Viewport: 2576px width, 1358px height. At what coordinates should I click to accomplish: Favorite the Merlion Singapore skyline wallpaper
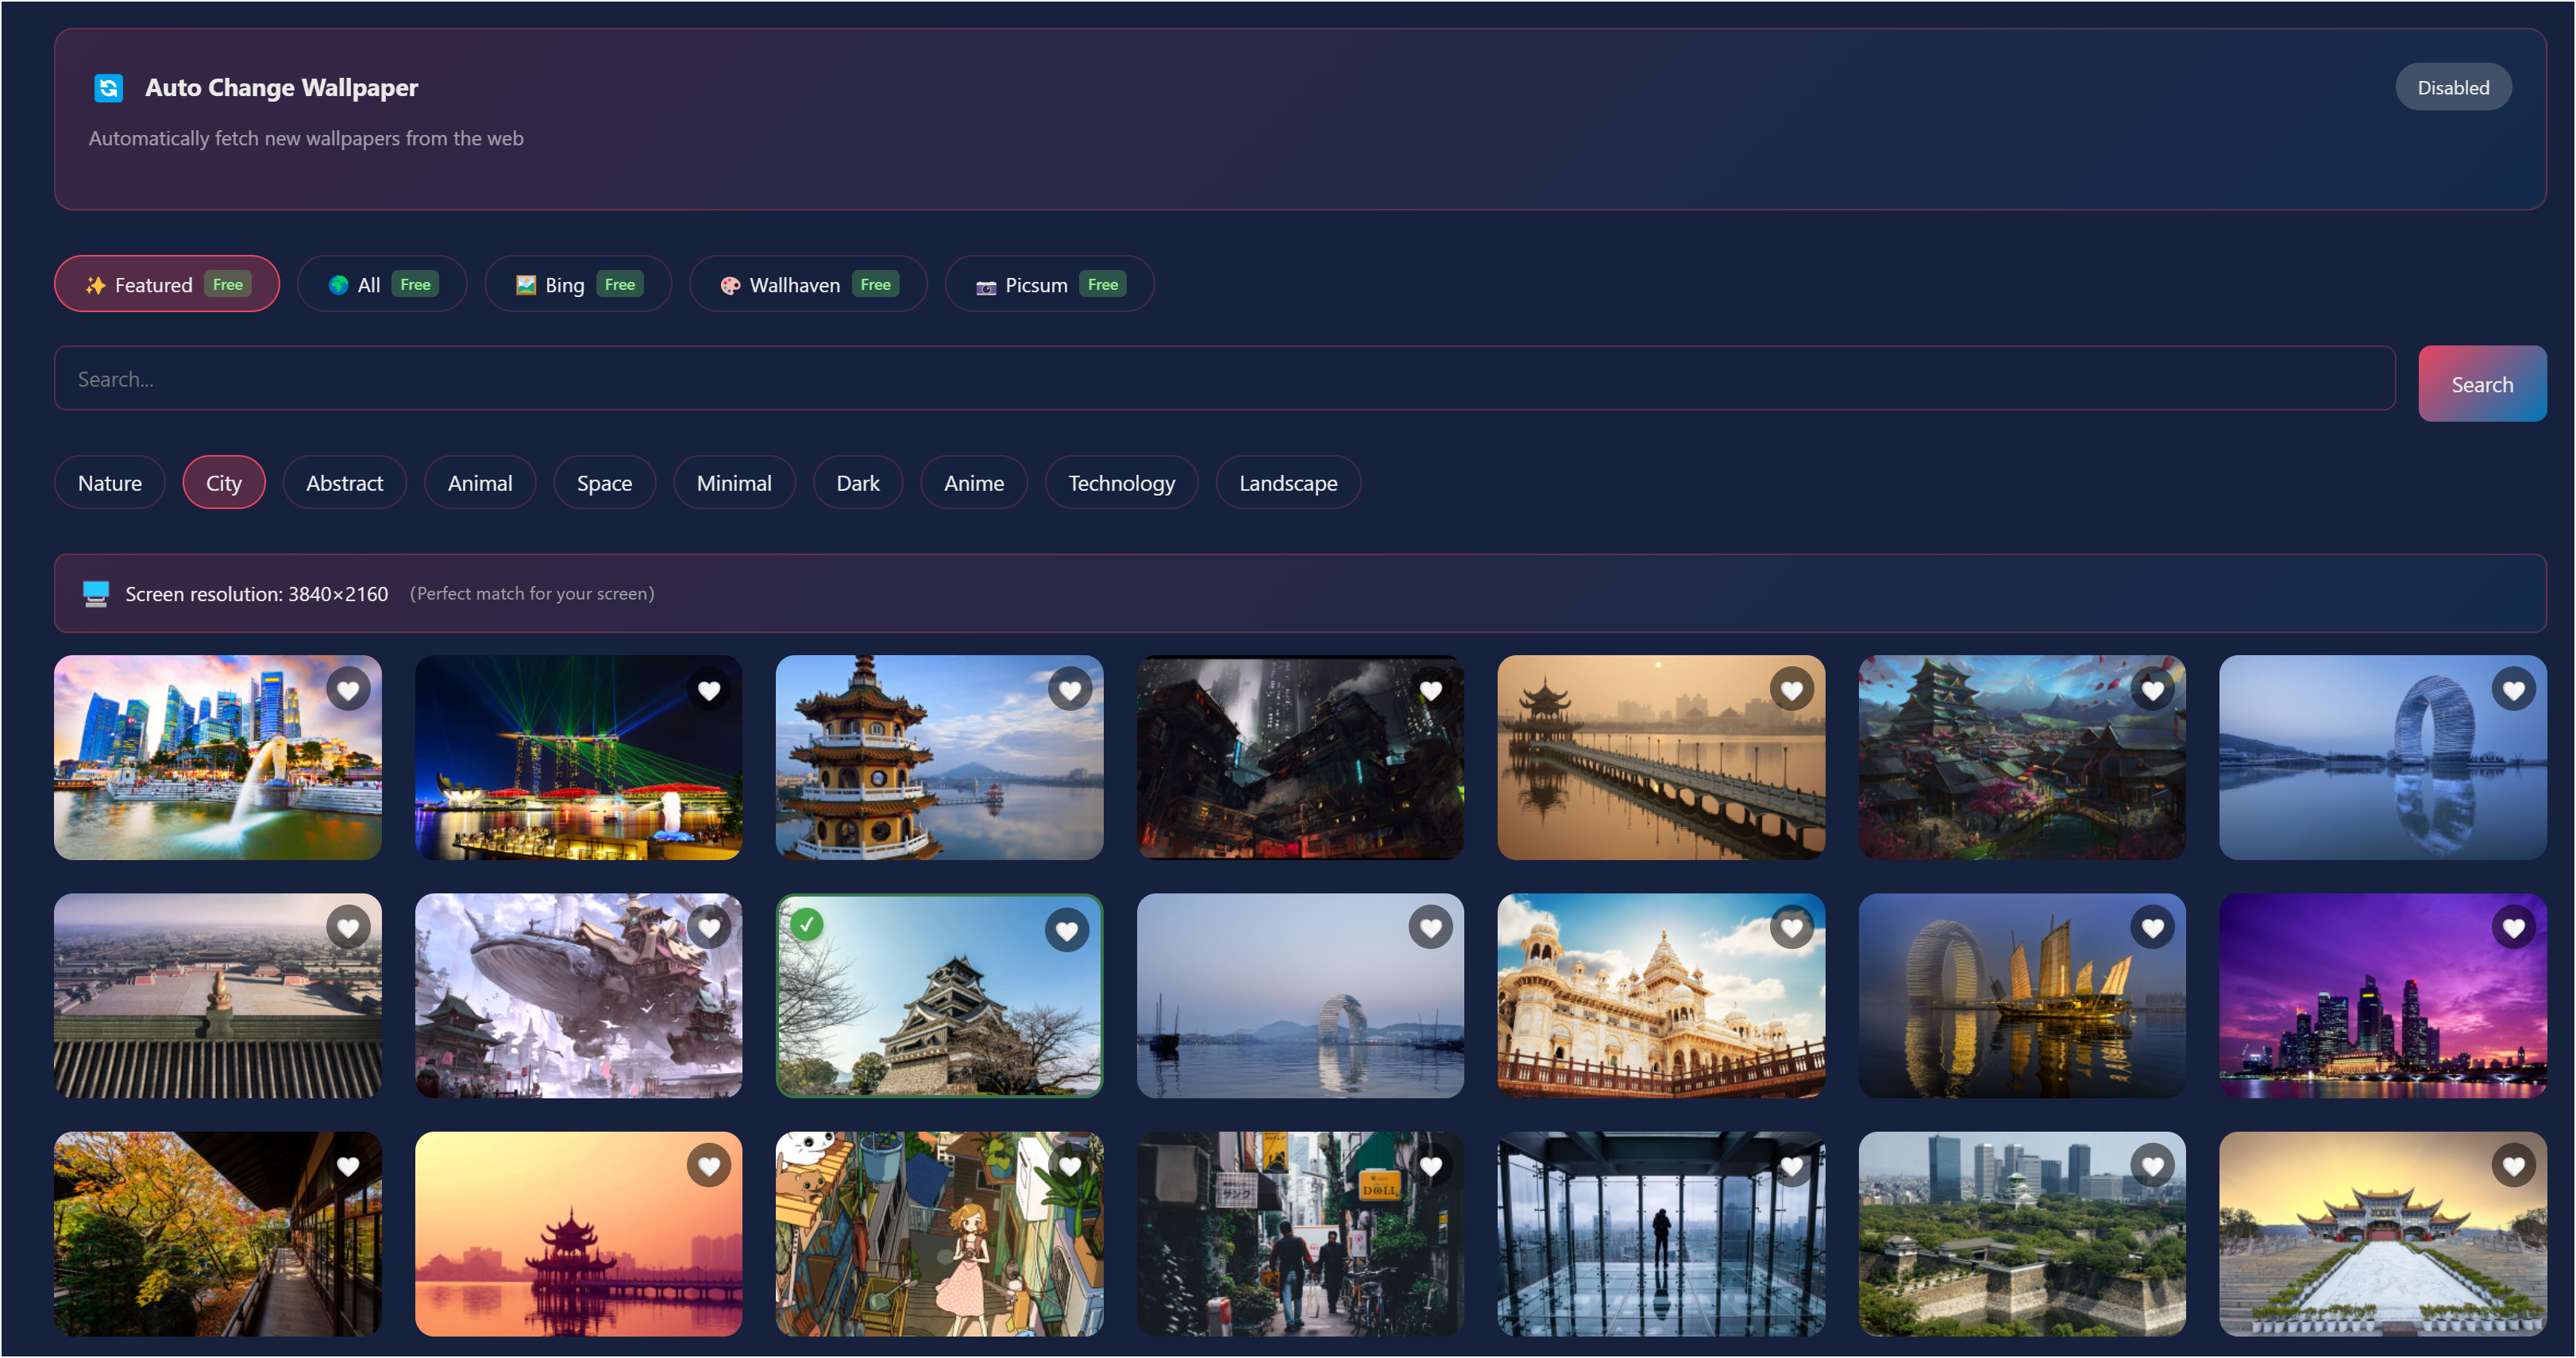[x=347, y=690]
